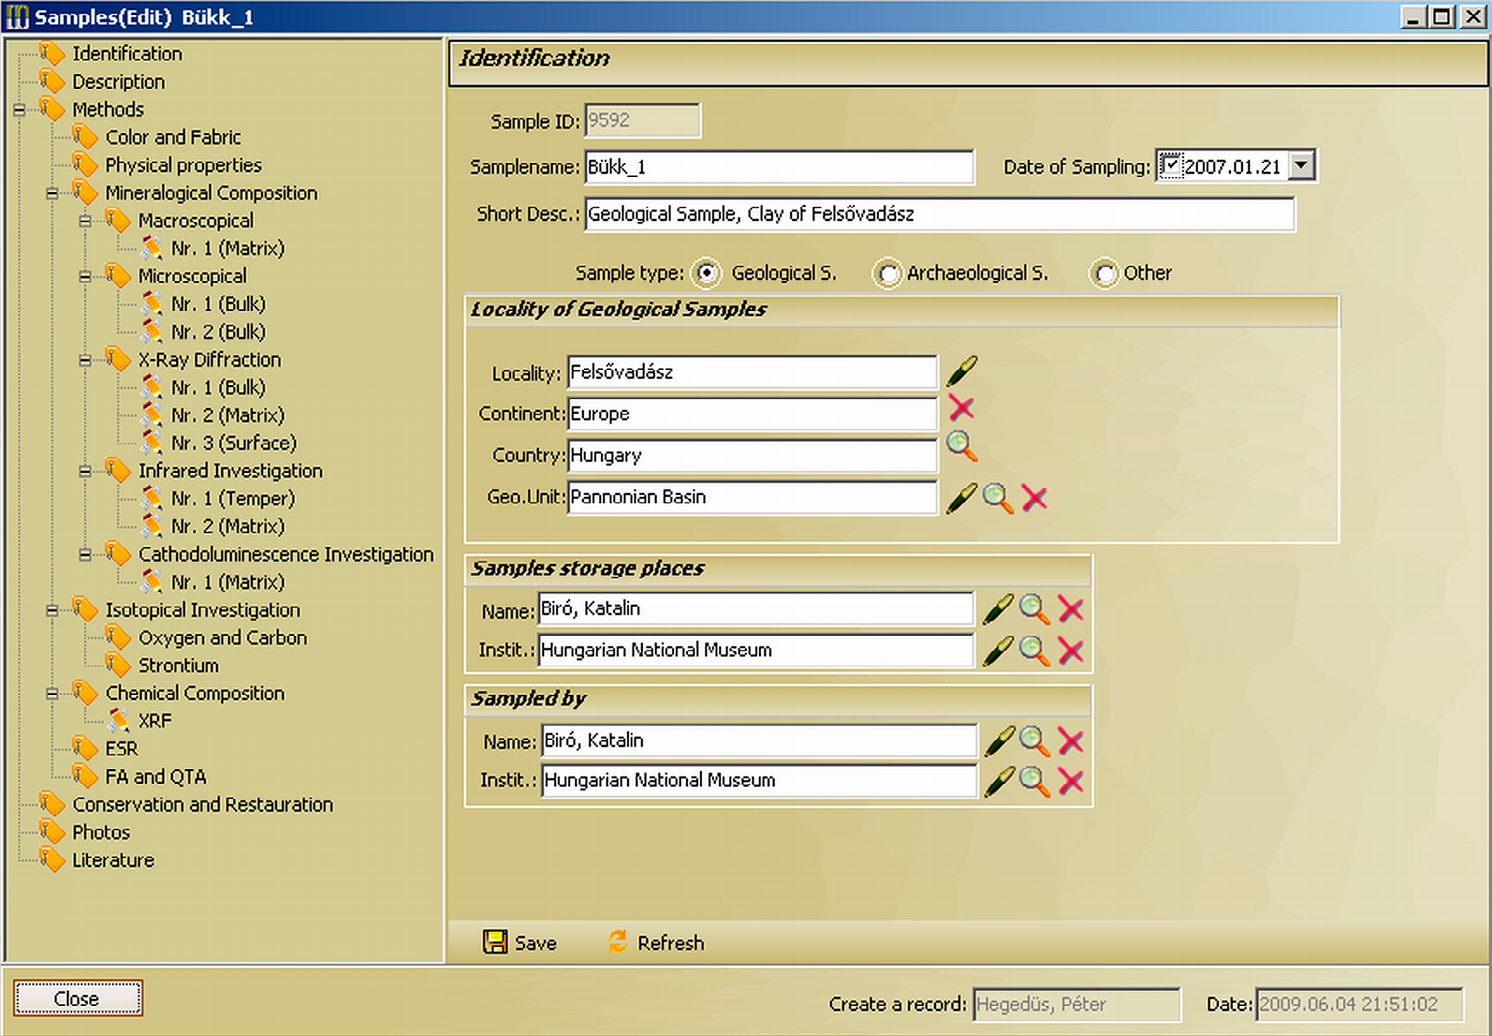Viewport: 1492px width, 1036px height.
Task: Collapse the Mineralogical Composition node
Action: coord(52,193)
